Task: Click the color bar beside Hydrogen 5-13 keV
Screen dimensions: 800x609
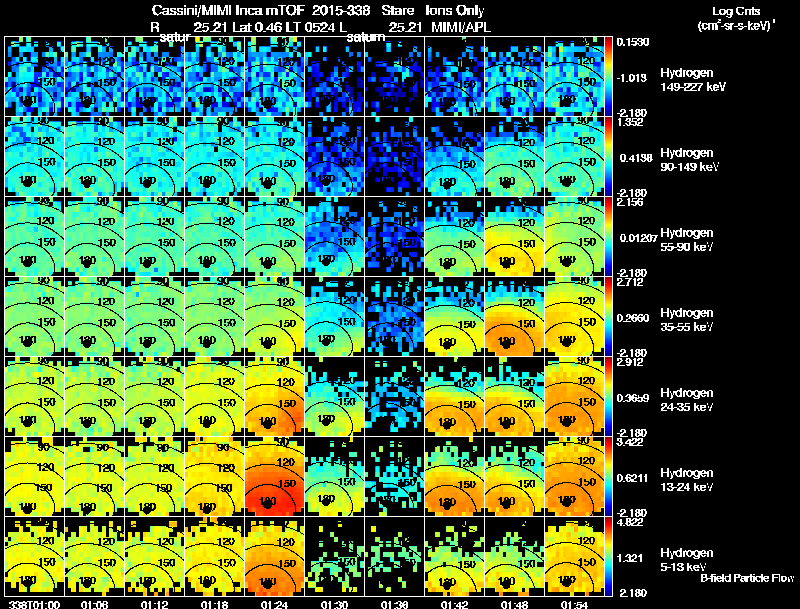Action: pos(608,556)
